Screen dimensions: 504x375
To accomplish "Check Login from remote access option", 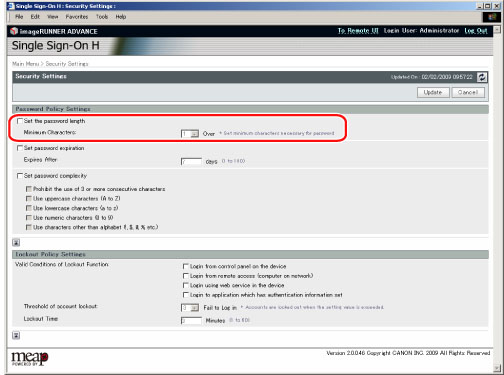I will [x=186, y=276].
